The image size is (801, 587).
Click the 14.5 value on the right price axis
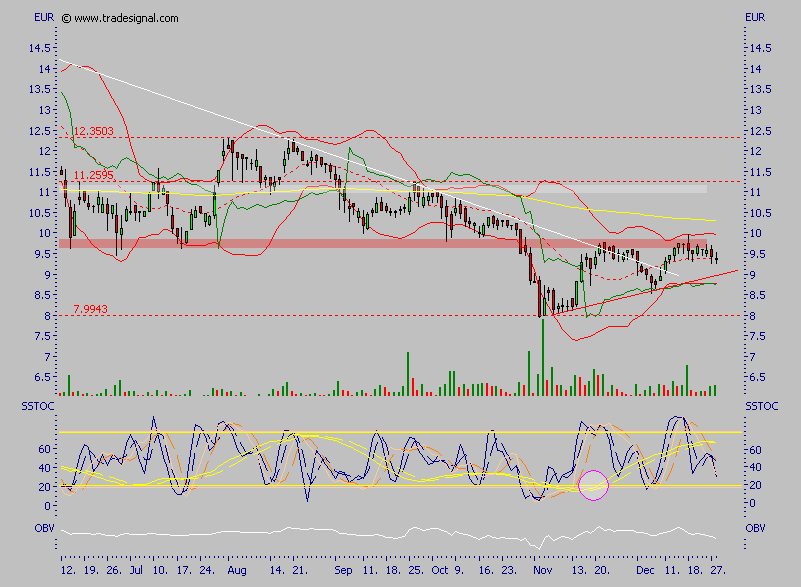(x=762, y=48)
